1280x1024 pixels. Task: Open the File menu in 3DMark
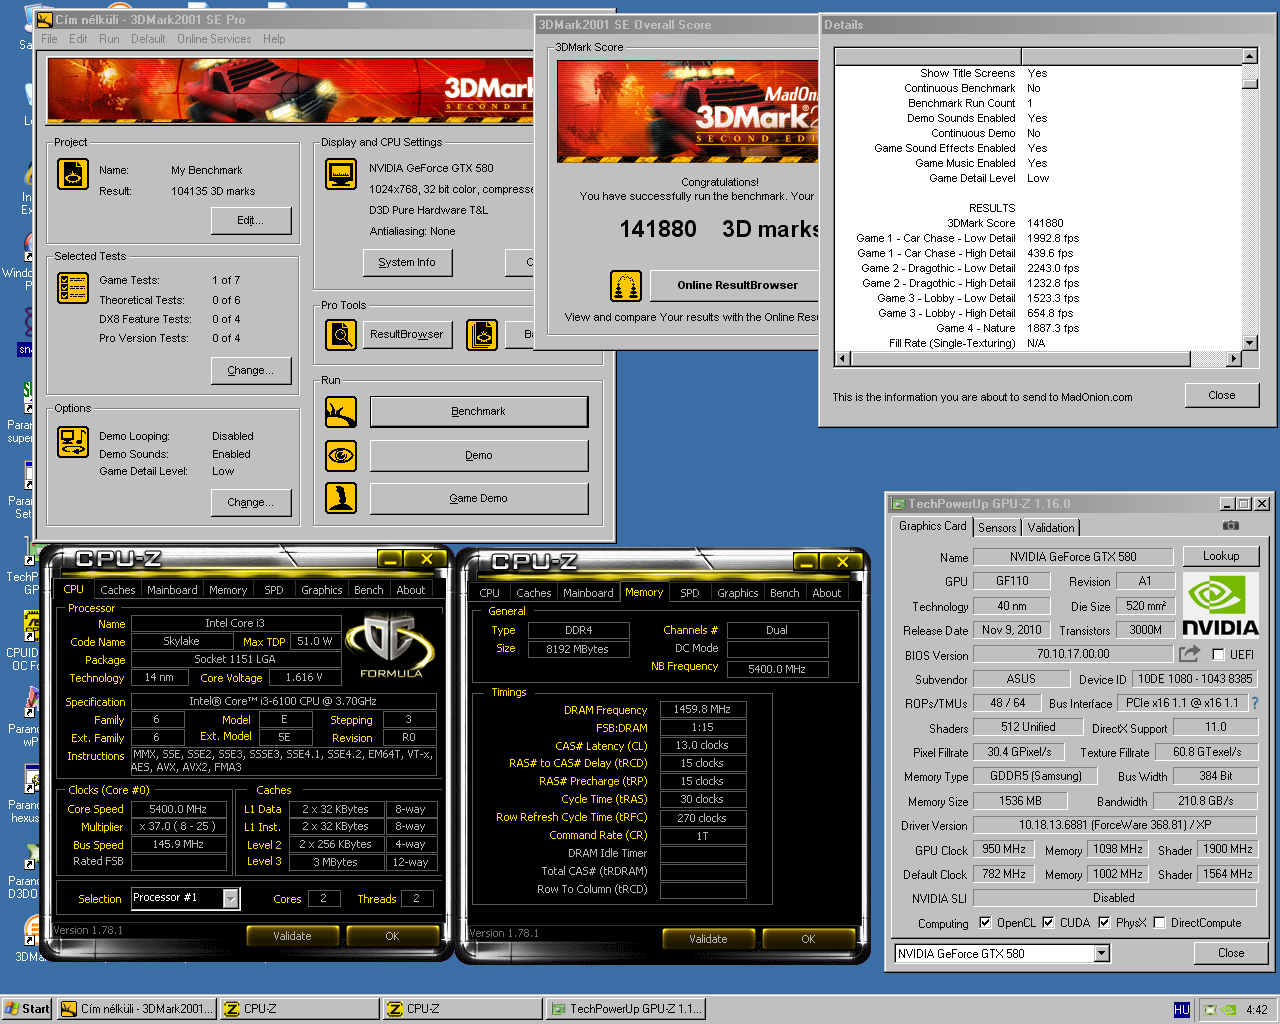49,39
